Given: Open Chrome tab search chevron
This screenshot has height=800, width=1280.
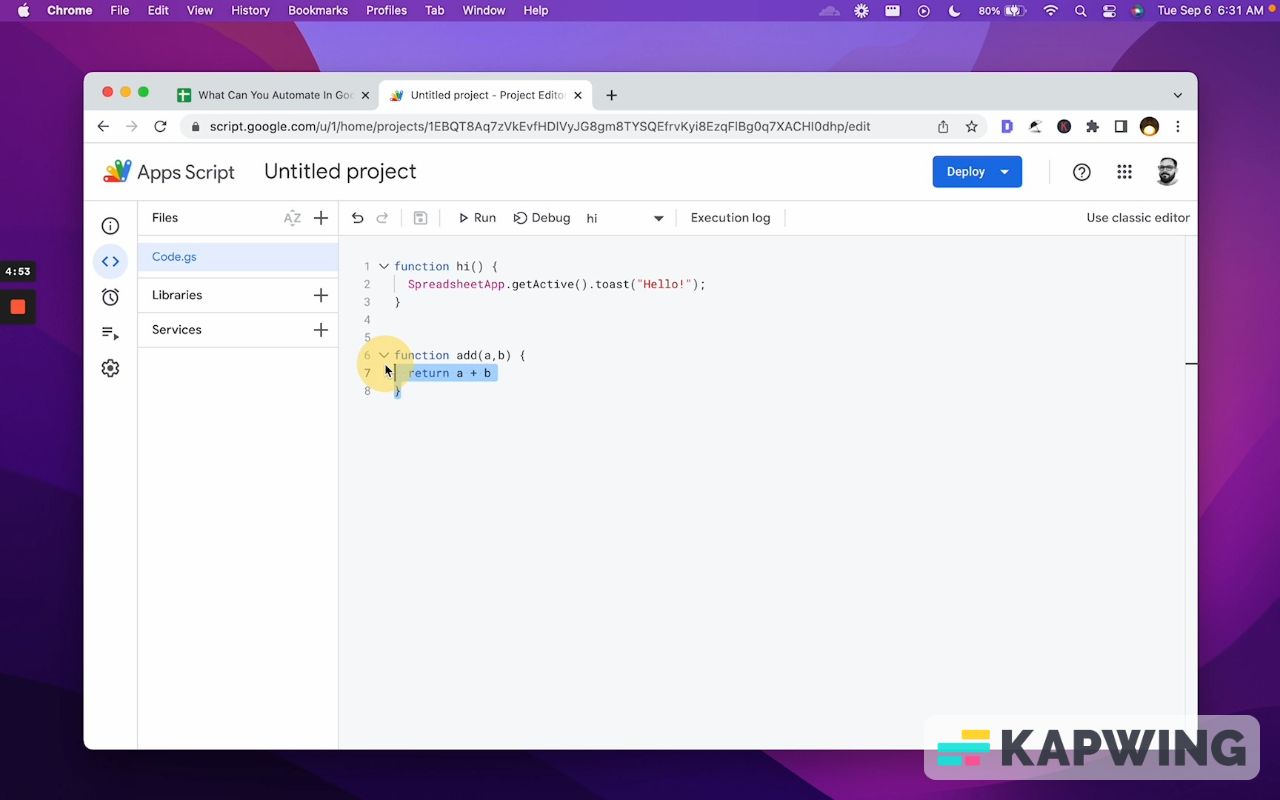Looking at the screenshot, I should click(1178, 95).
